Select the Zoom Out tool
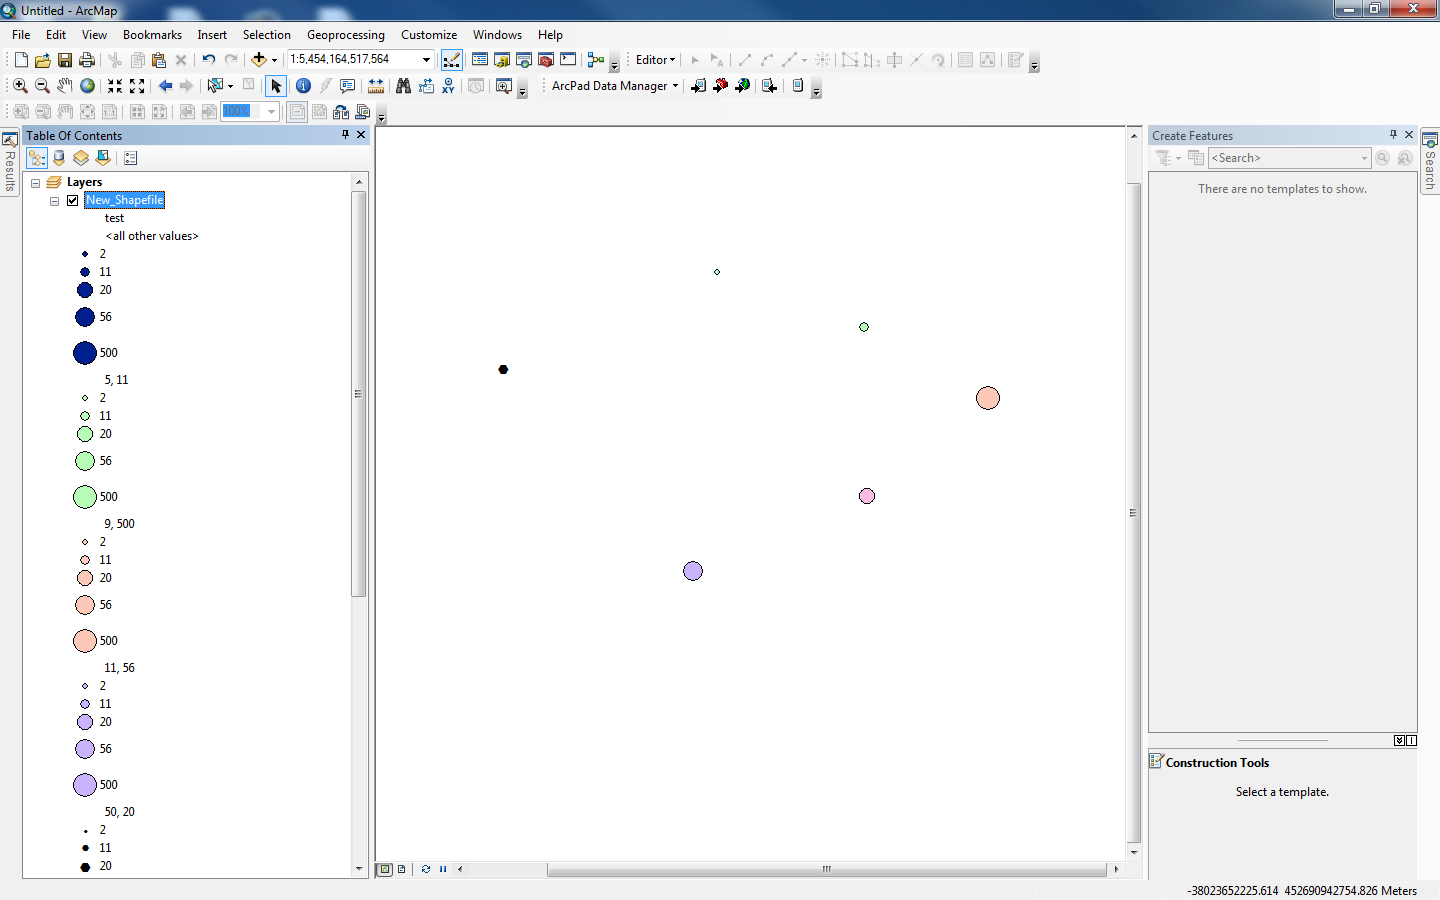Viewport: 1440px width, 900px height. [42, 86]
